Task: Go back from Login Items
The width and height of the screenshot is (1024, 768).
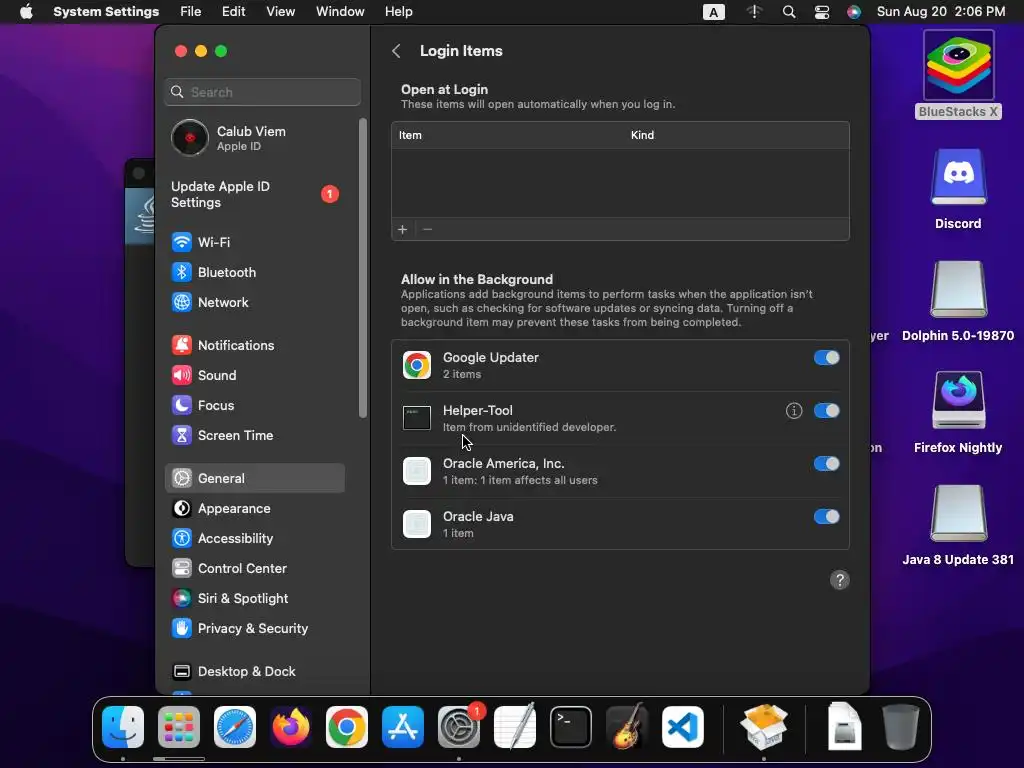Action: tap(396, 51)
